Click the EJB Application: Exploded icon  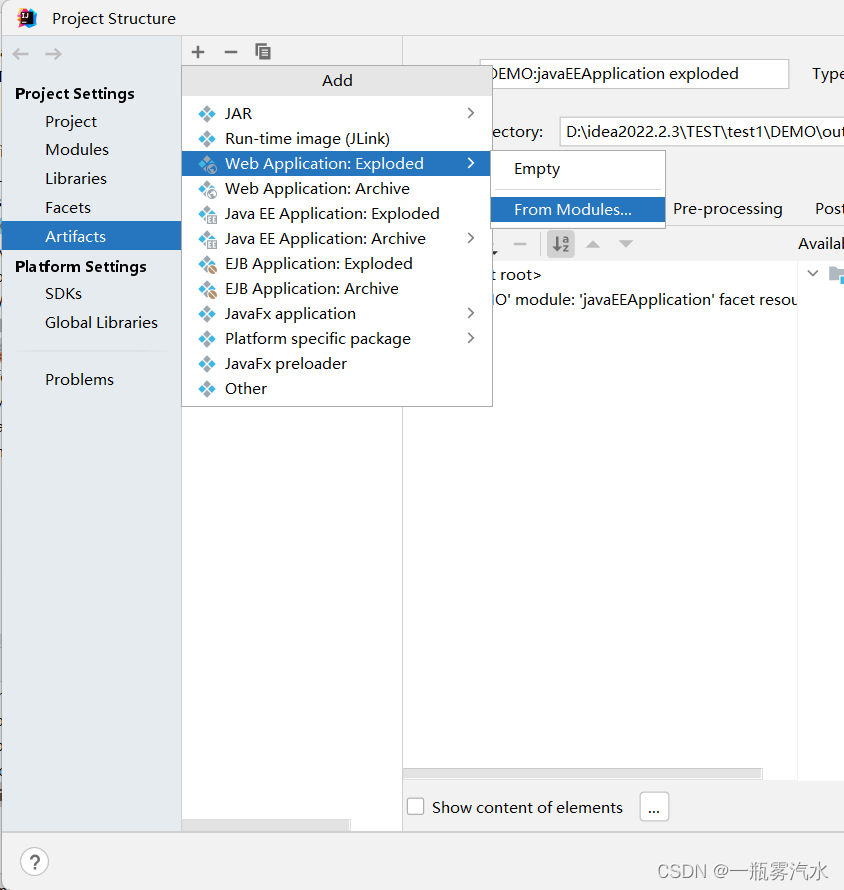coord(207,264)
